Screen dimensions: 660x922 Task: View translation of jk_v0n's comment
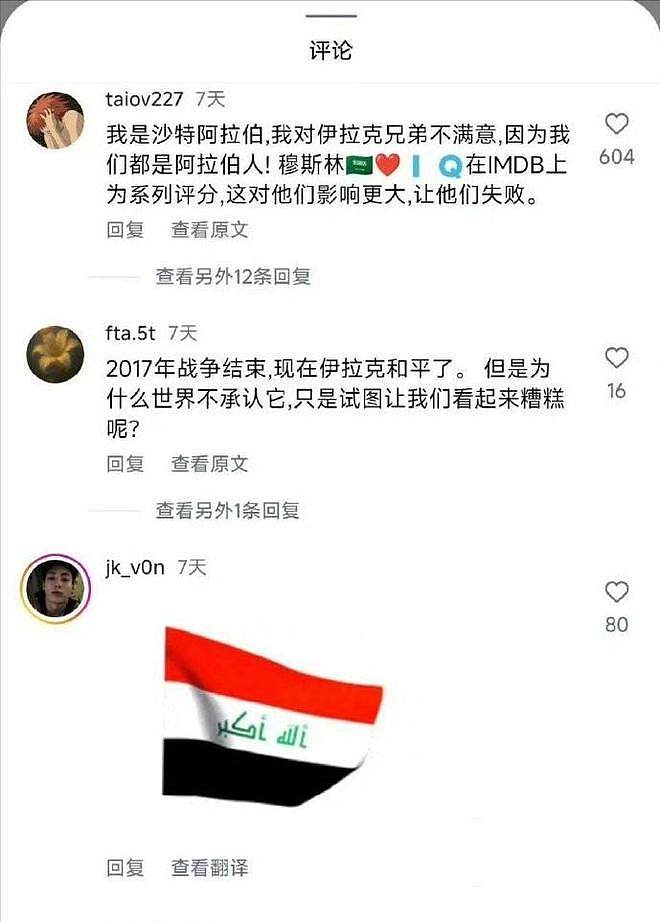click(209, 868)
